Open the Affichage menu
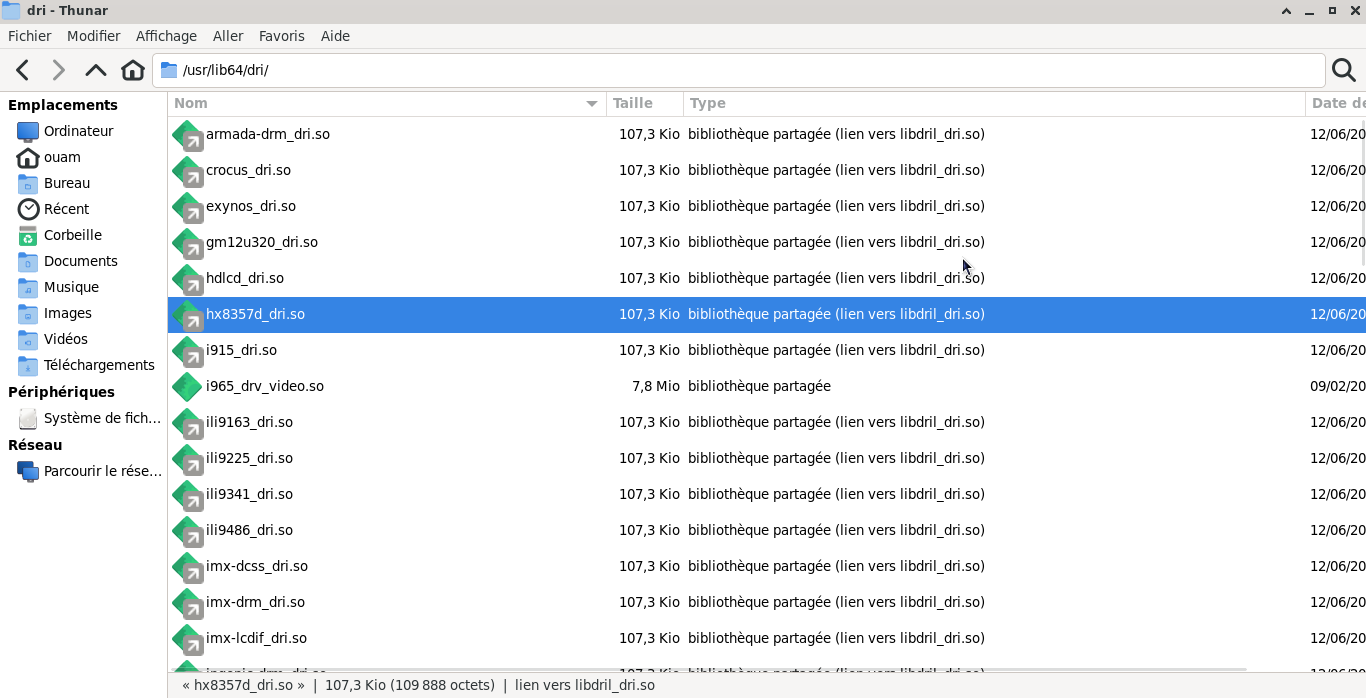This screenshot has height=698, width=1366. click(166, 36)
